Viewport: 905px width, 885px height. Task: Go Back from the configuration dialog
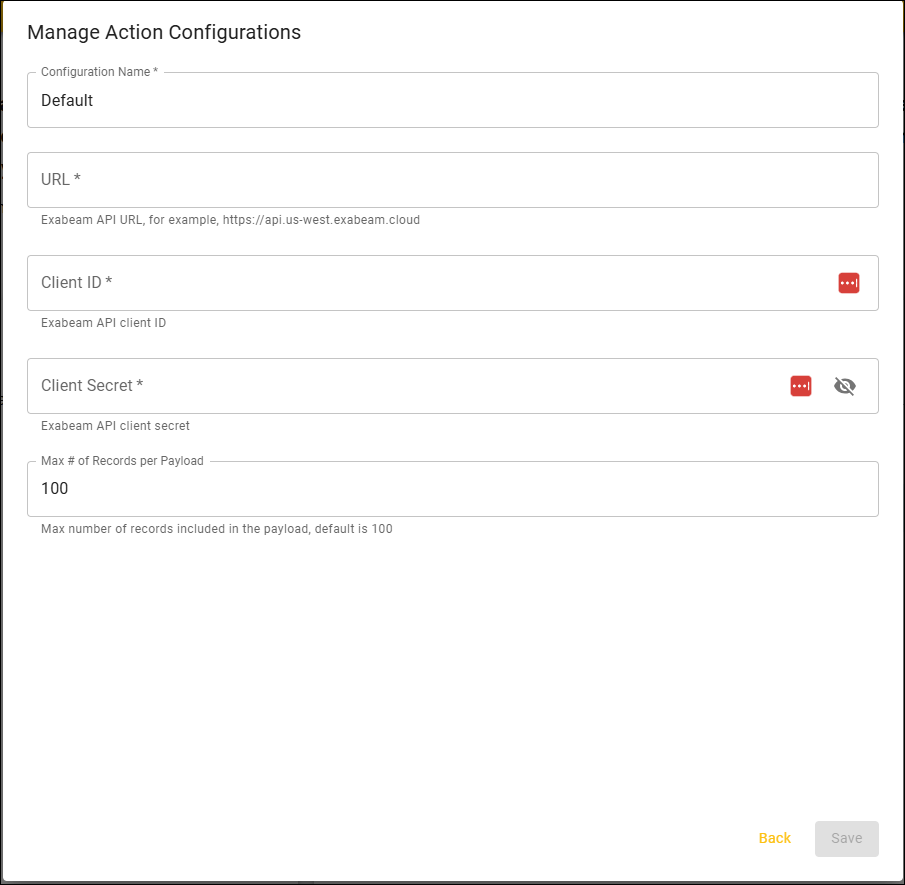pyautogui.click(x=775, y=838)
